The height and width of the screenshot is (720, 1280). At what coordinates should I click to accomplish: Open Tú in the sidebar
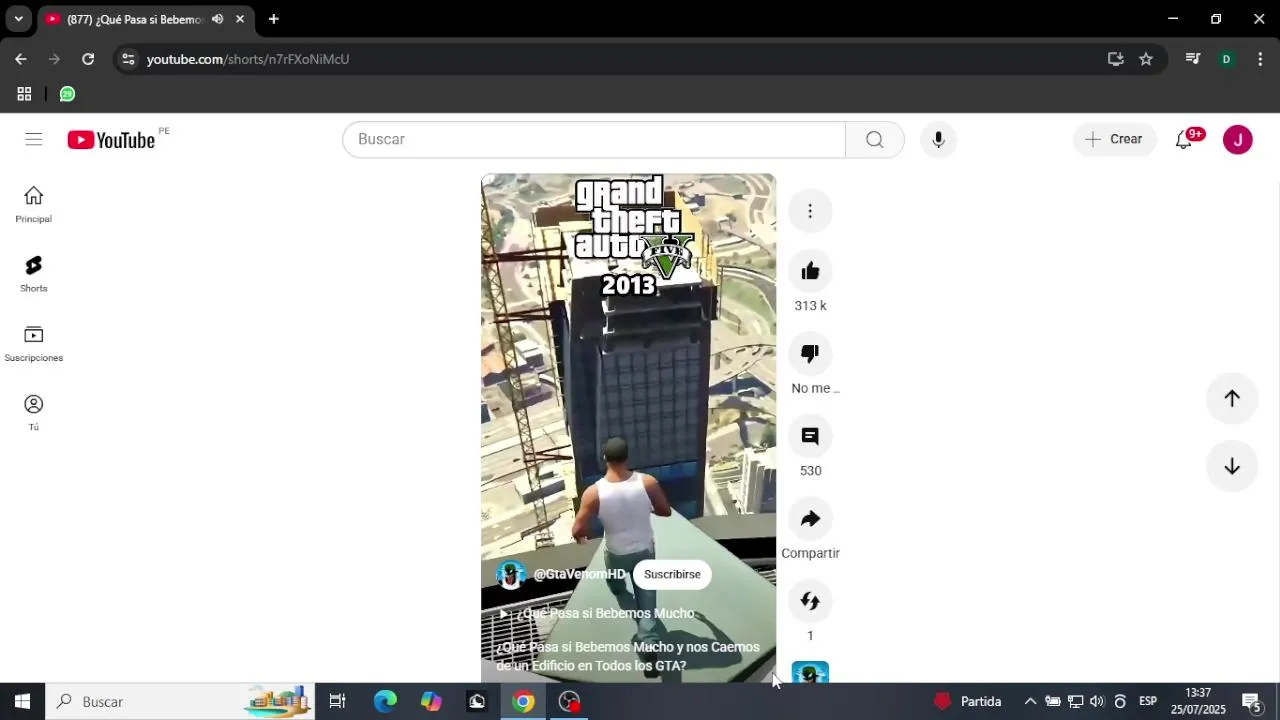[34, 413]
